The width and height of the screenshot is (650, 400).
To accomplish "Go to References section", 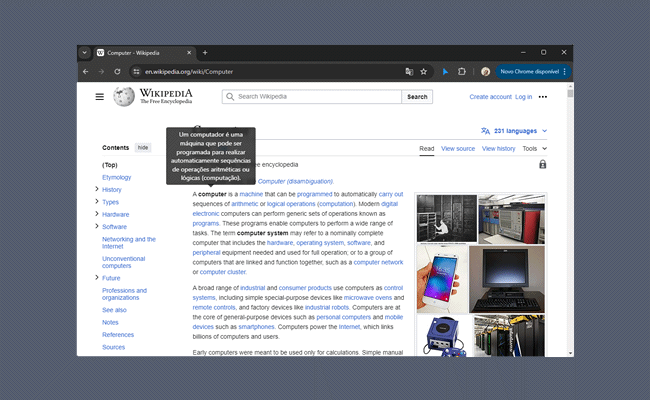I will (118, 335).
